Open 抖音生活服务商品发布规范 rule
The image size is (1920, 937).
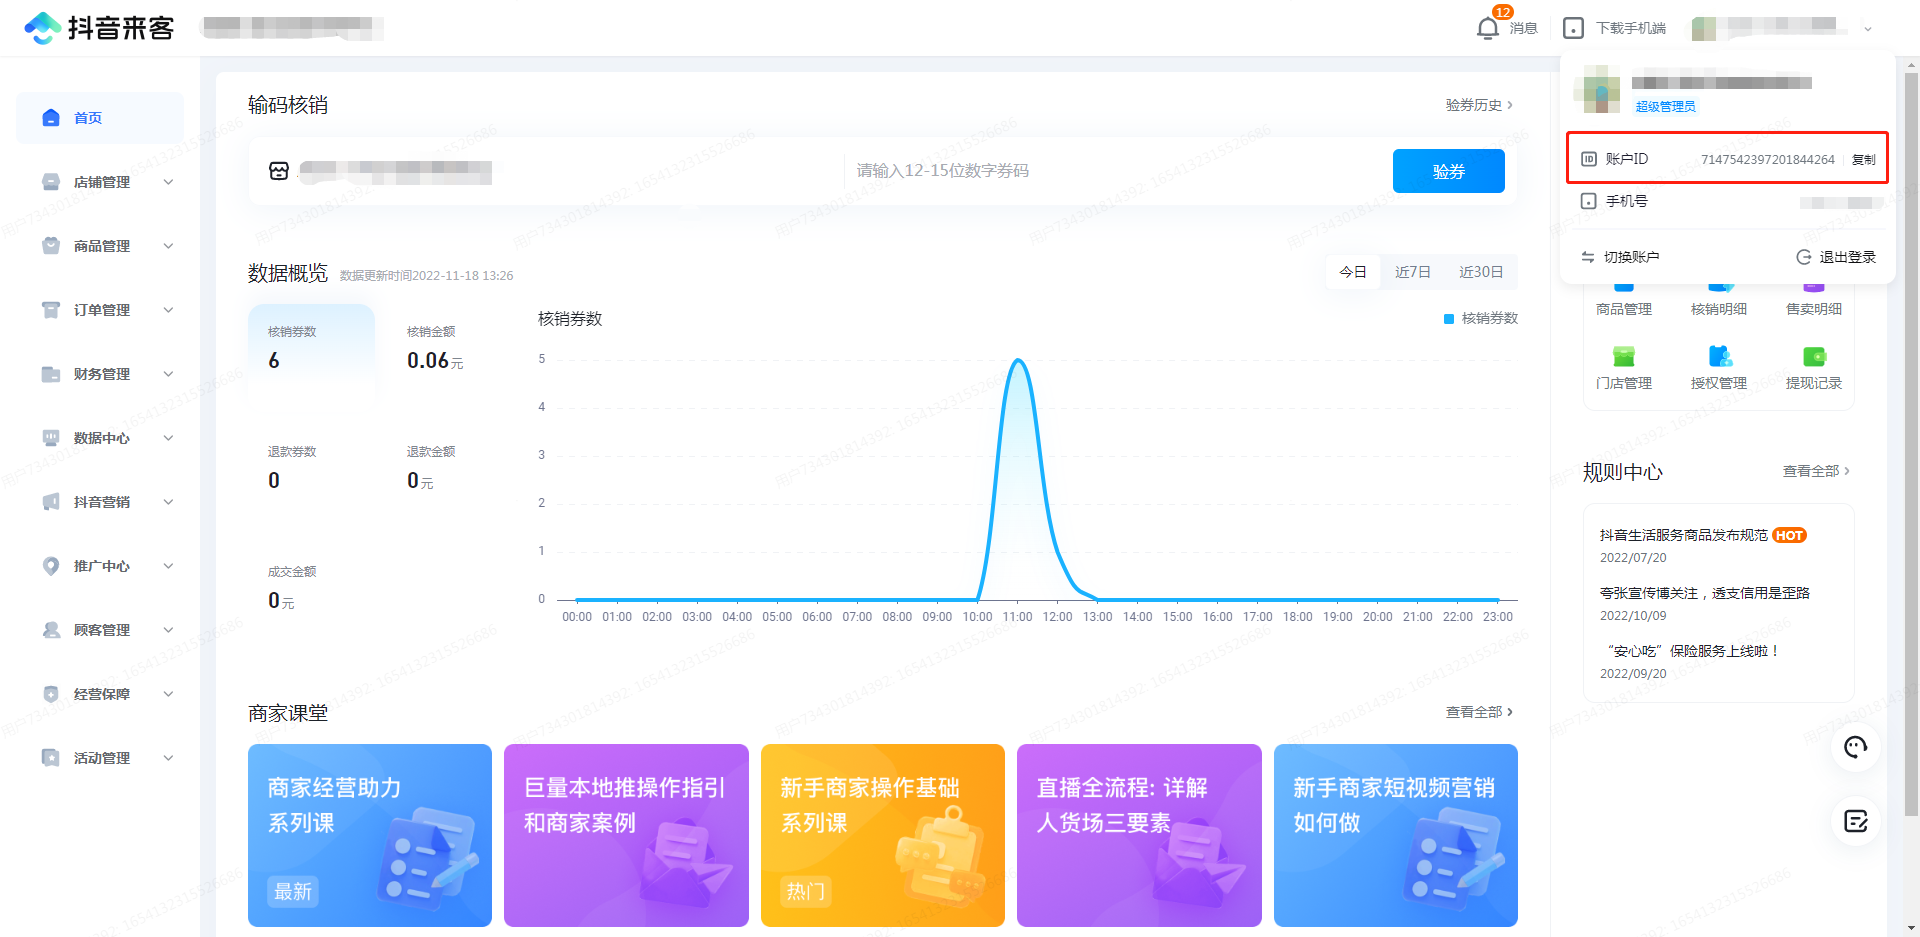point(1684,535)
